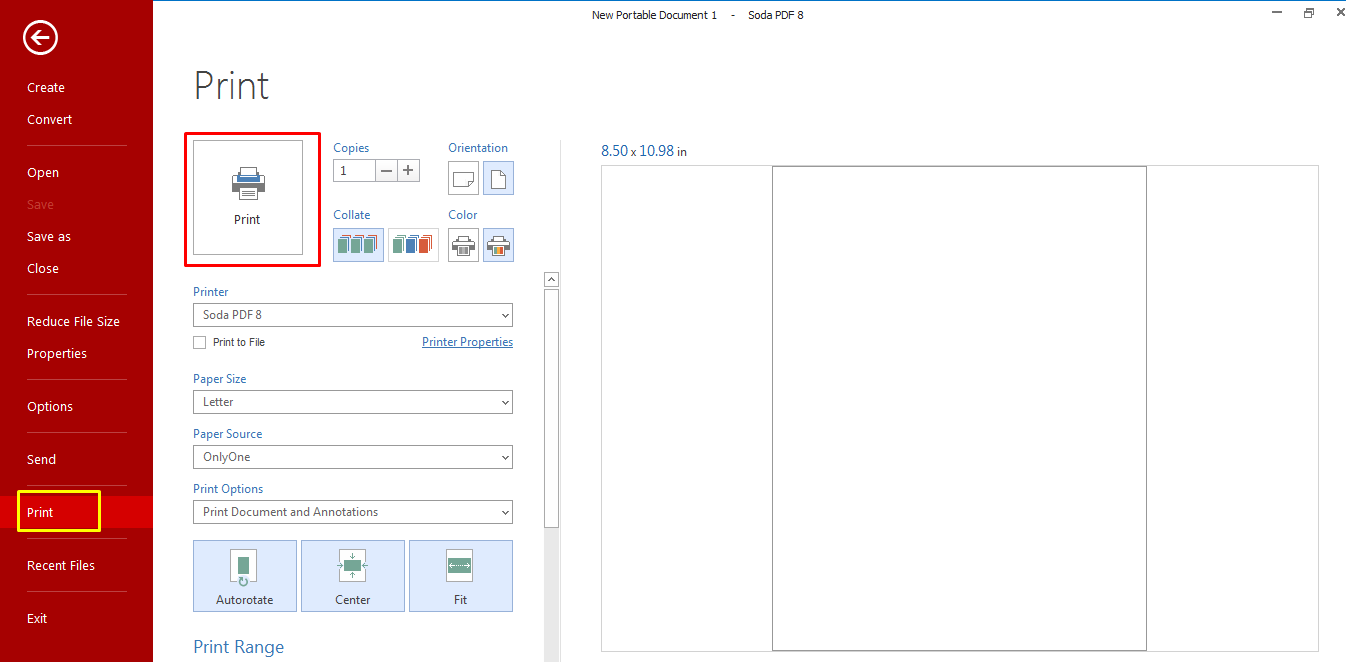This screenshot has width=1346, height=662.
Task: Enable the Print to File checkbox
Action: coord(200,342)
